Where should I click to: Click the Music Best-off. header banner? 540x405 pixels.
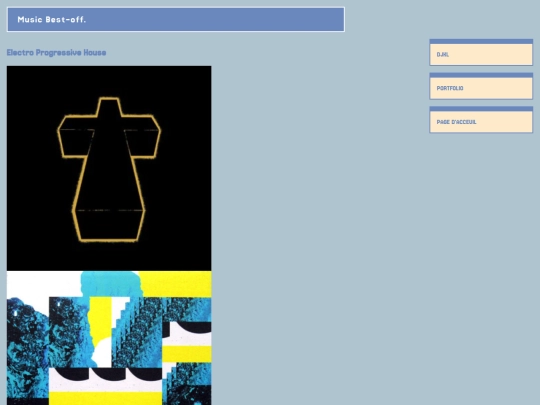pyautogui.click(x=176, y=20)
